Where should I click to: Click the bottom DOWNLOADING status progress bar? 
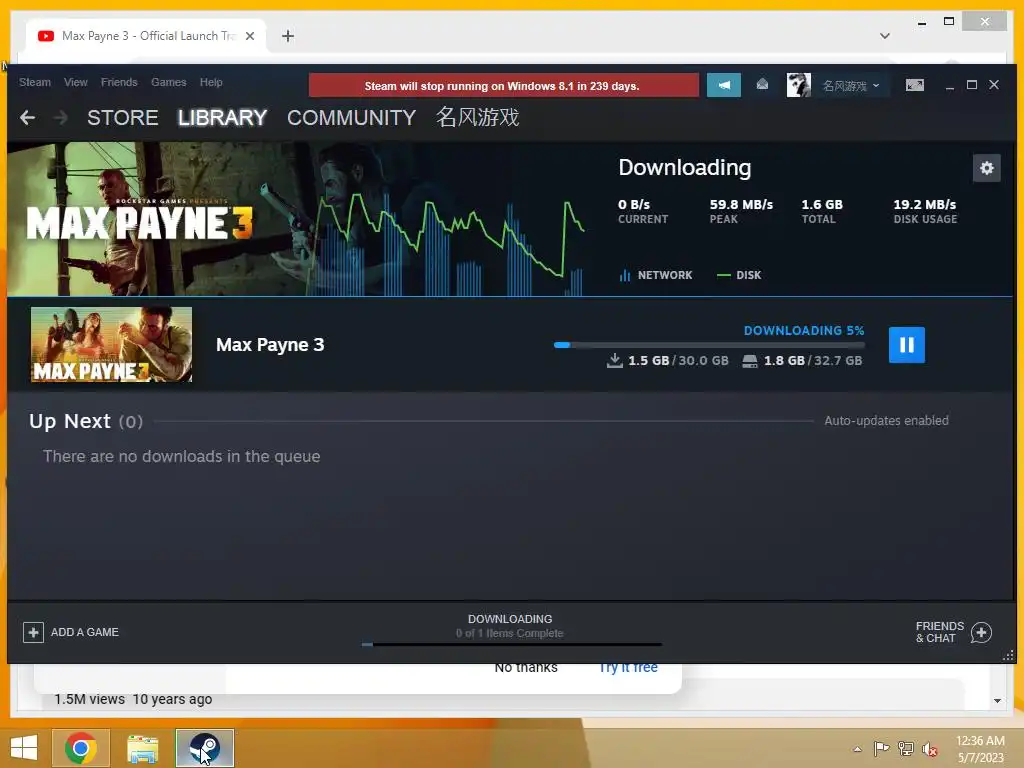(511, 645)
